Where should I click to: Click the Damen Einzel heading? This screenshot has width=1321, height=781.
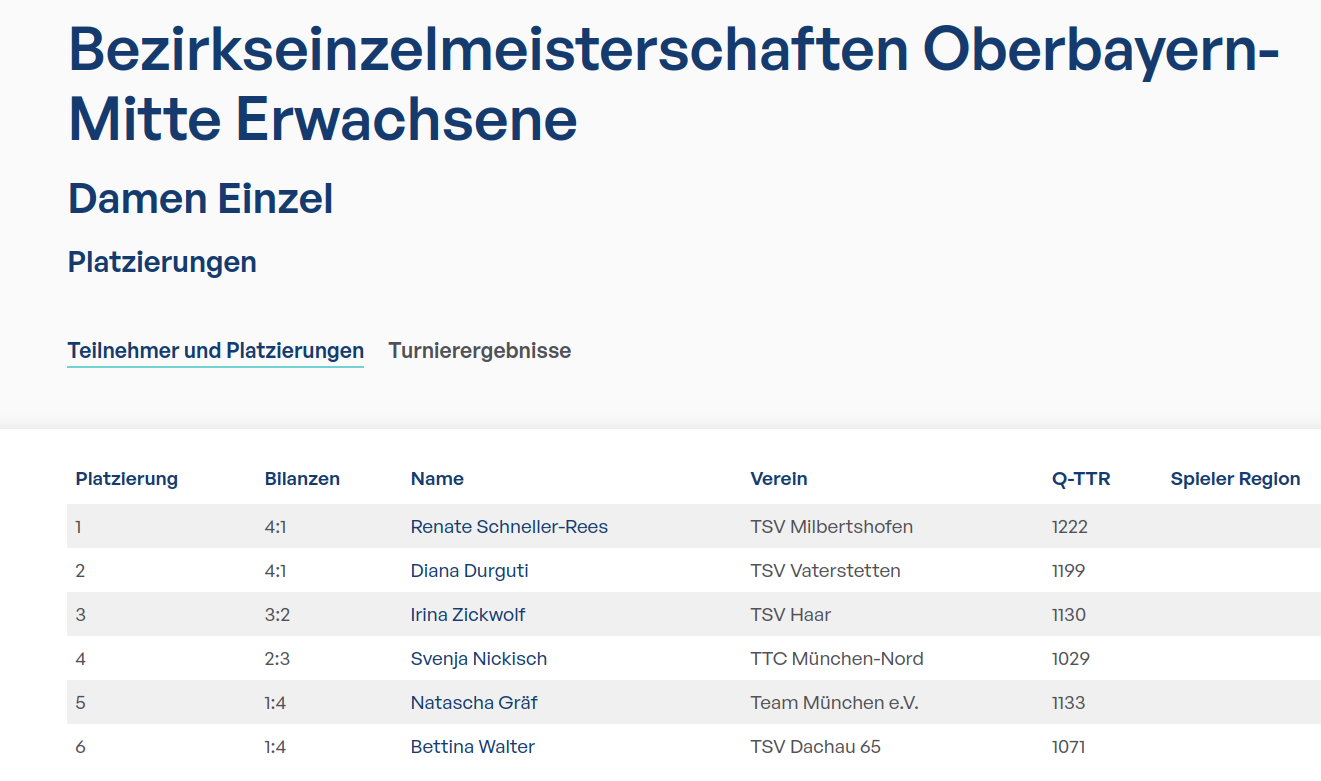point(200,199)
